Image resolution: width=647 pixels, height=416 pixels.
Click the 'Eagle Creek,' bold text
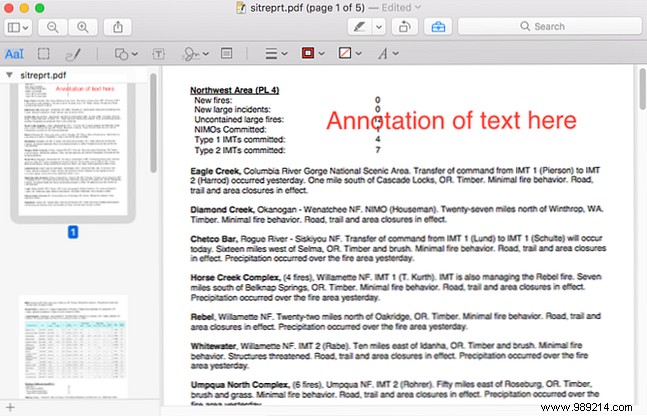(215, 171)
